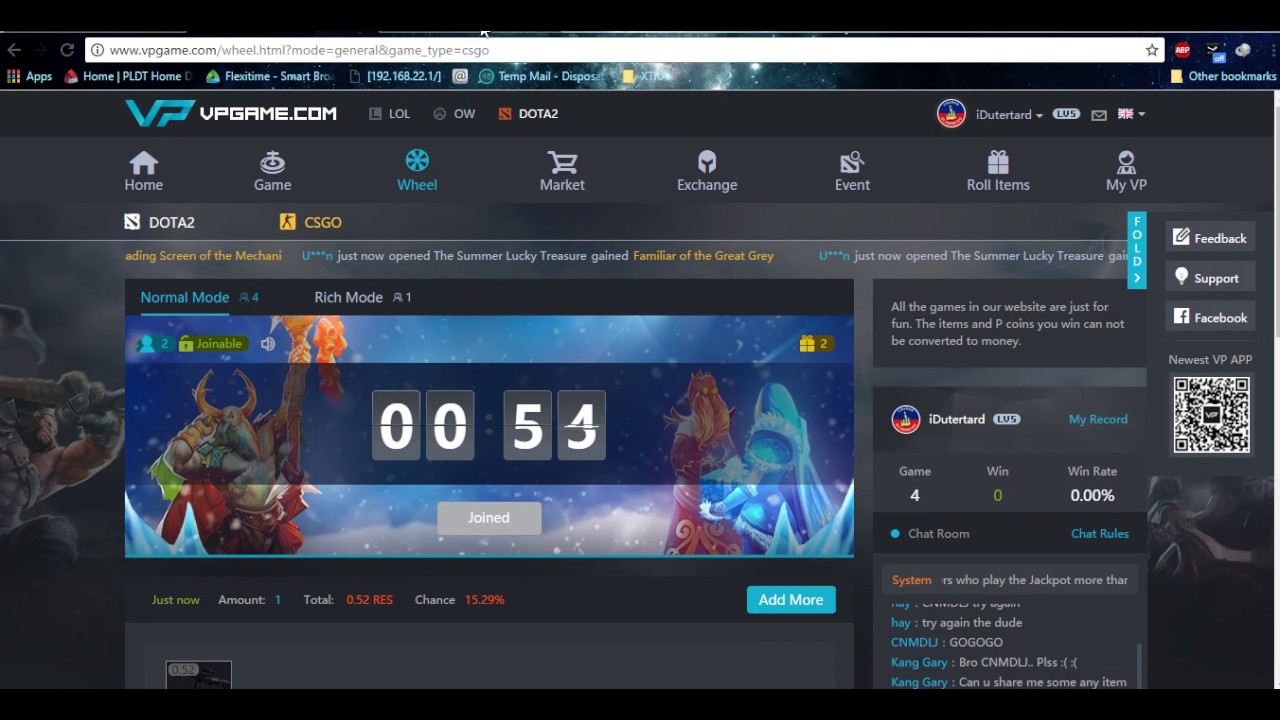Open the mail envelope icon

(1099, 115)
